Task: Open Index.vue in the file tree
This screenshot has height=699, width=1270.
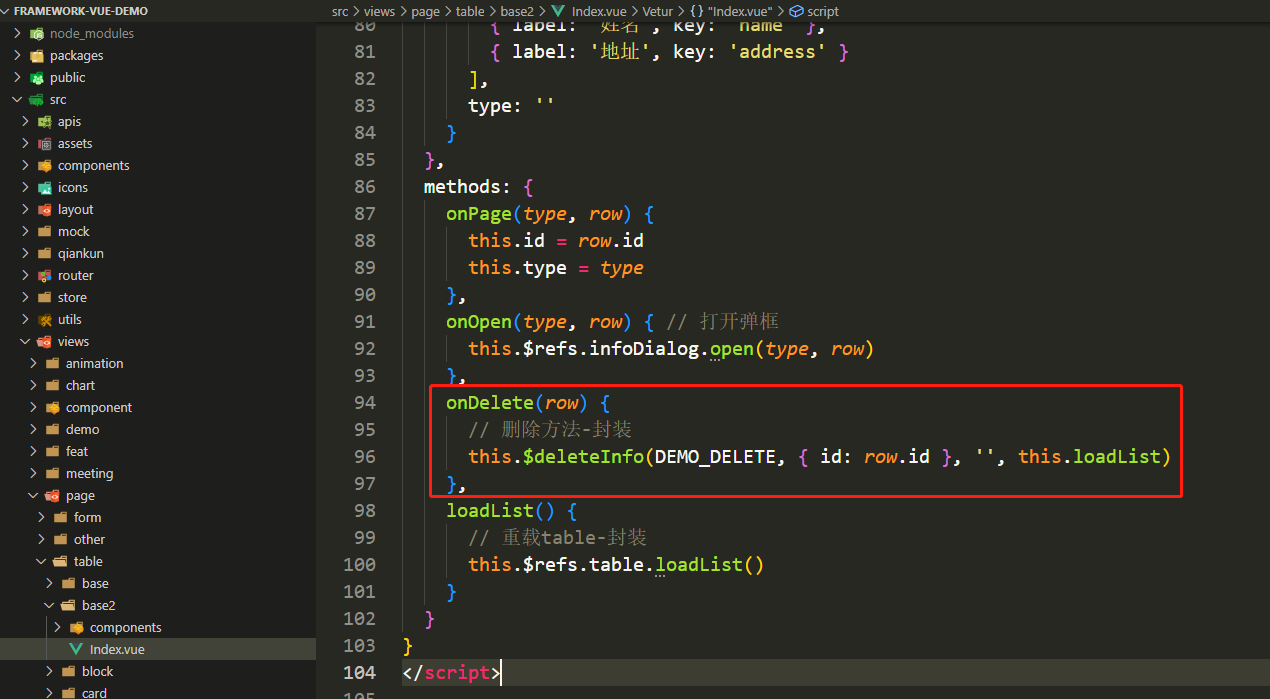Action: point(117,649)
